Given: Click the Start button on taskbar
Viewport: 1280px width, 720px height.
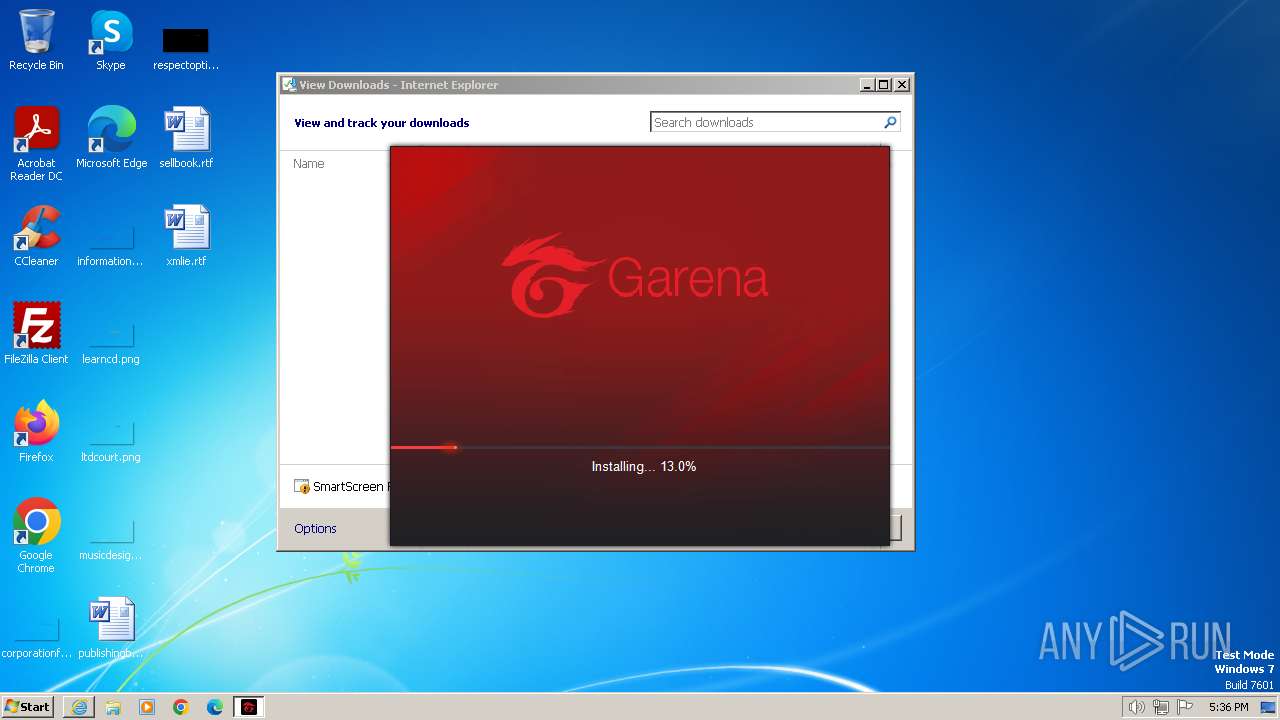Looking at the screenshot, I should click(x=27, y=707).
